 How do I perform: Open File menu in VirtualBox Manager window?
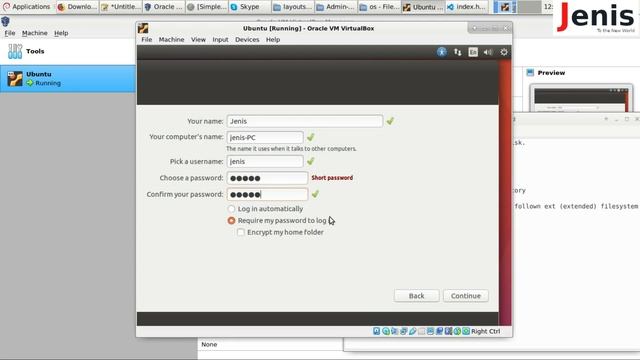coord(10,33)
